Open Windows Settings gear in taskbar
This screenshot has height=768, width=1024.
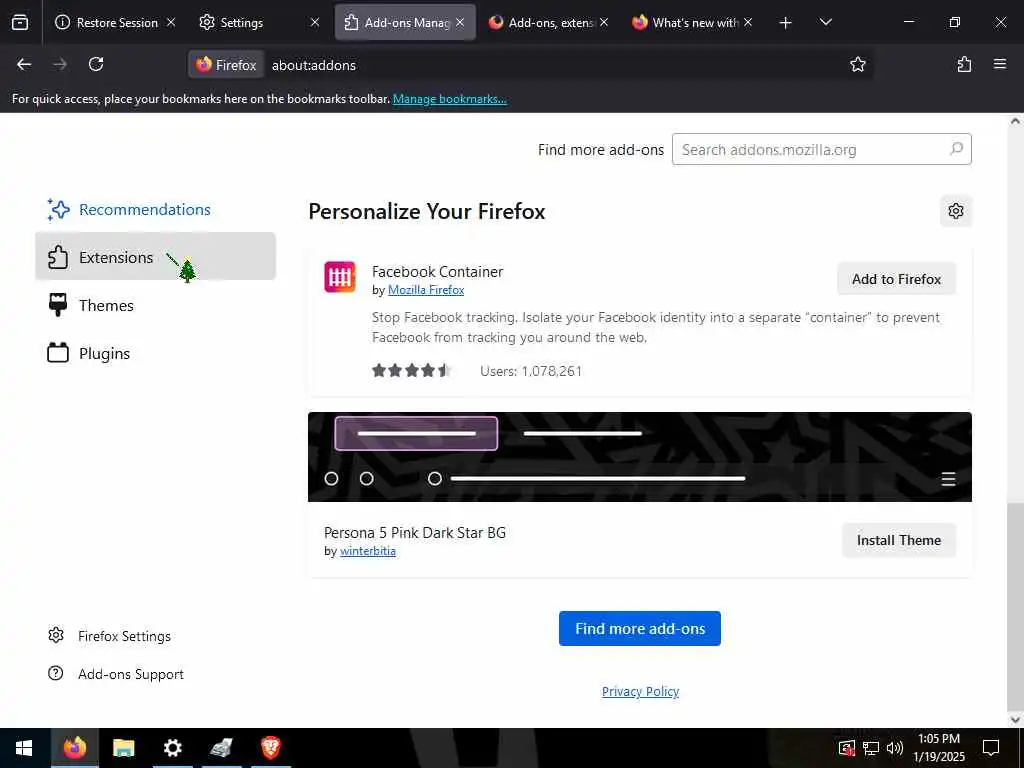point(172,748)
